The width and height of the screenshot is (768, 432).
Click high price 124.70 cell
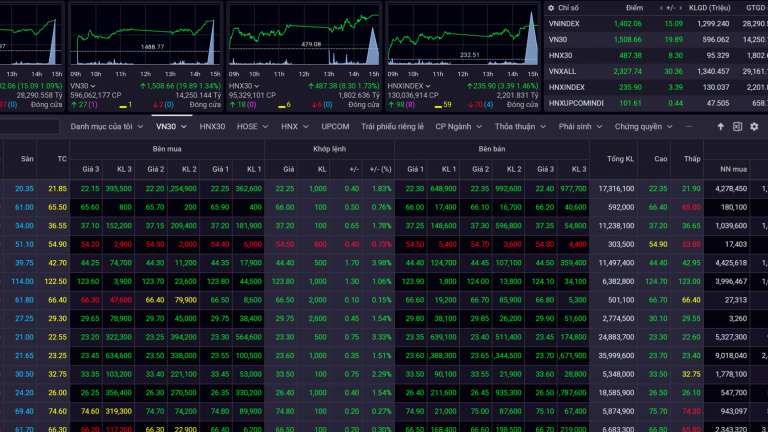pyautogui.click(x=656, y=282)
